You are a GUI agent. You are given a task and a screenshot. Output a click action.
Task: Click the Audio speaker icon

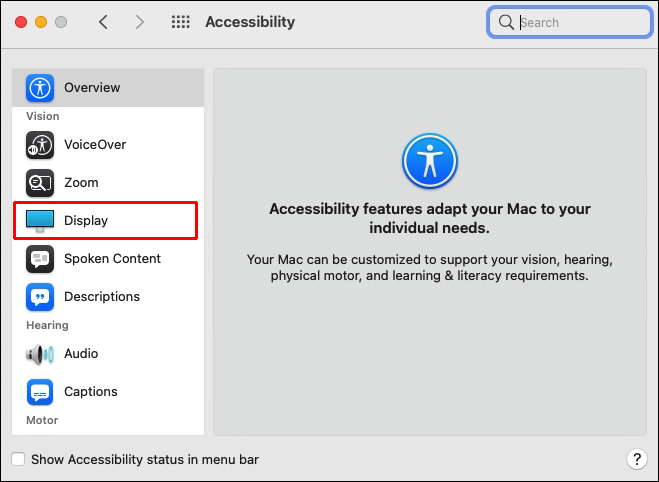tap(40, 353)
